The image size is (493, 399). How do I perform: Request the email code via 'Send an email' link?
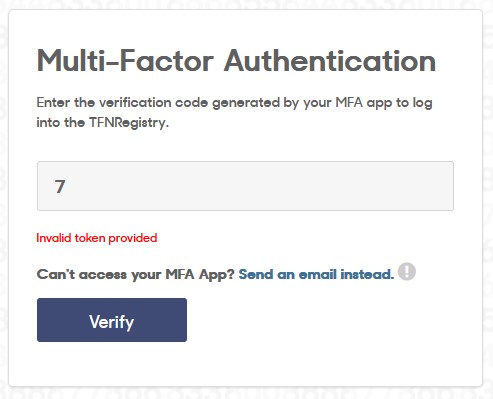(316, 274)
